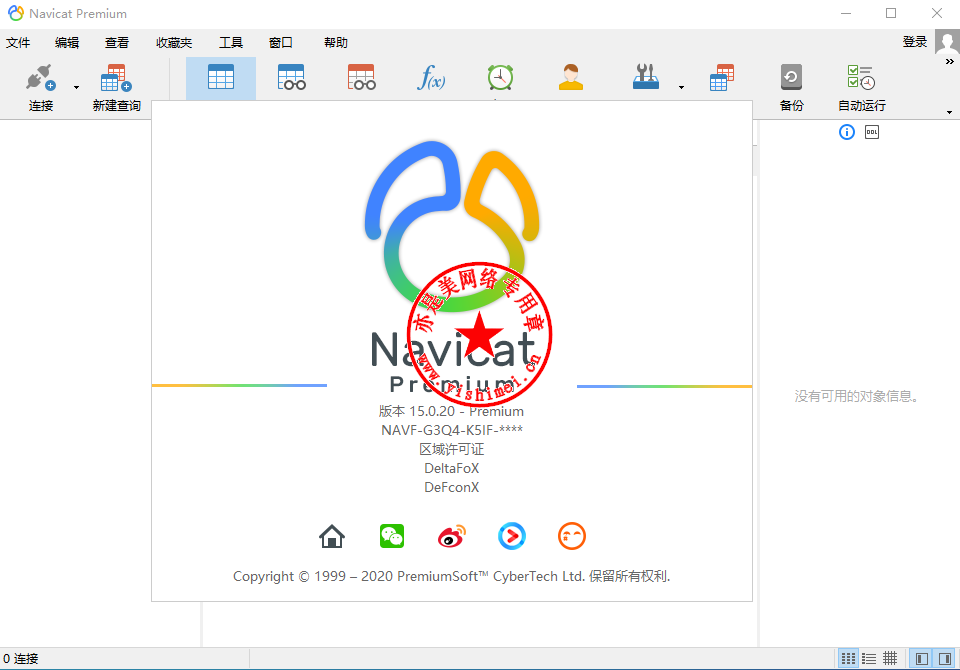This screenshot has height=670, width=960.
Task: Click the license key 'NAVF-G3Q4-K5IF-****'
Action: click(452, 431)
